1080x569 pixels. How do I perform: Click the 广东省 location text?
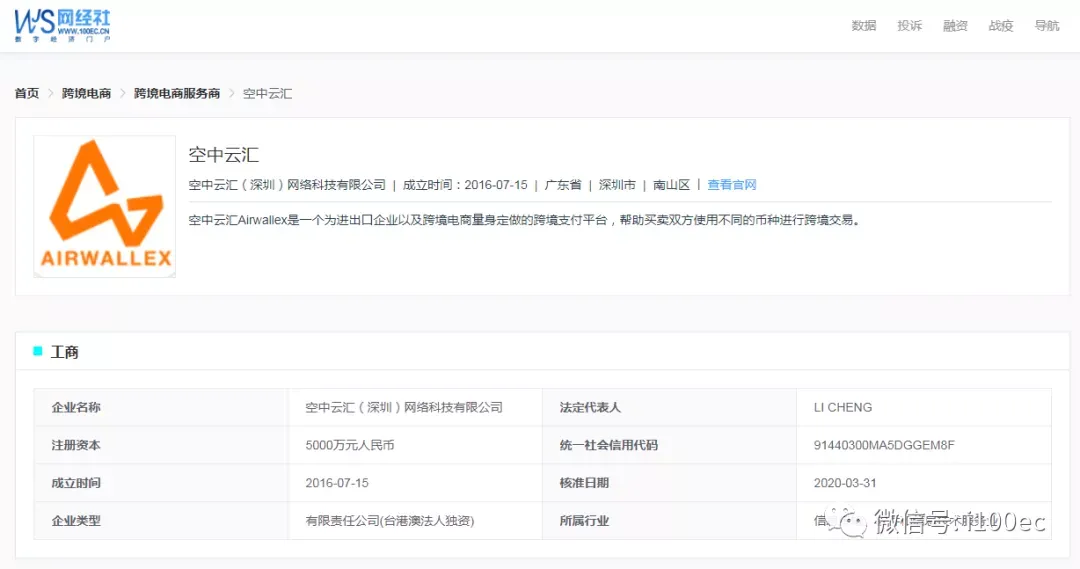point(563,185)
